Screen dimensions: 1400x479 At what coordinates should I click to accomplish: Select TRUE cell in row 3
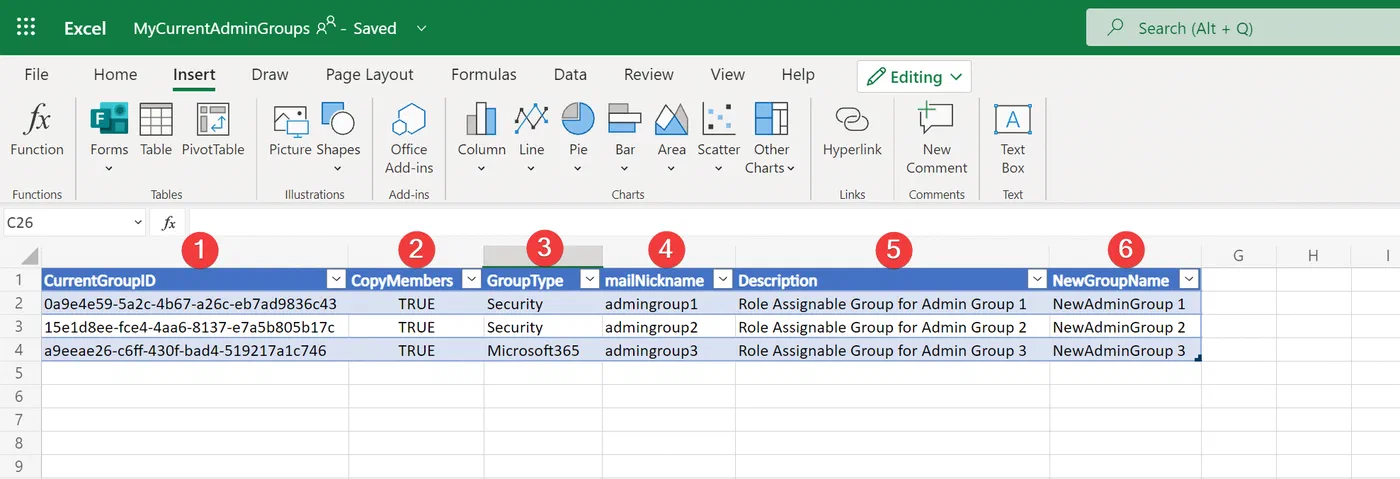416,327
